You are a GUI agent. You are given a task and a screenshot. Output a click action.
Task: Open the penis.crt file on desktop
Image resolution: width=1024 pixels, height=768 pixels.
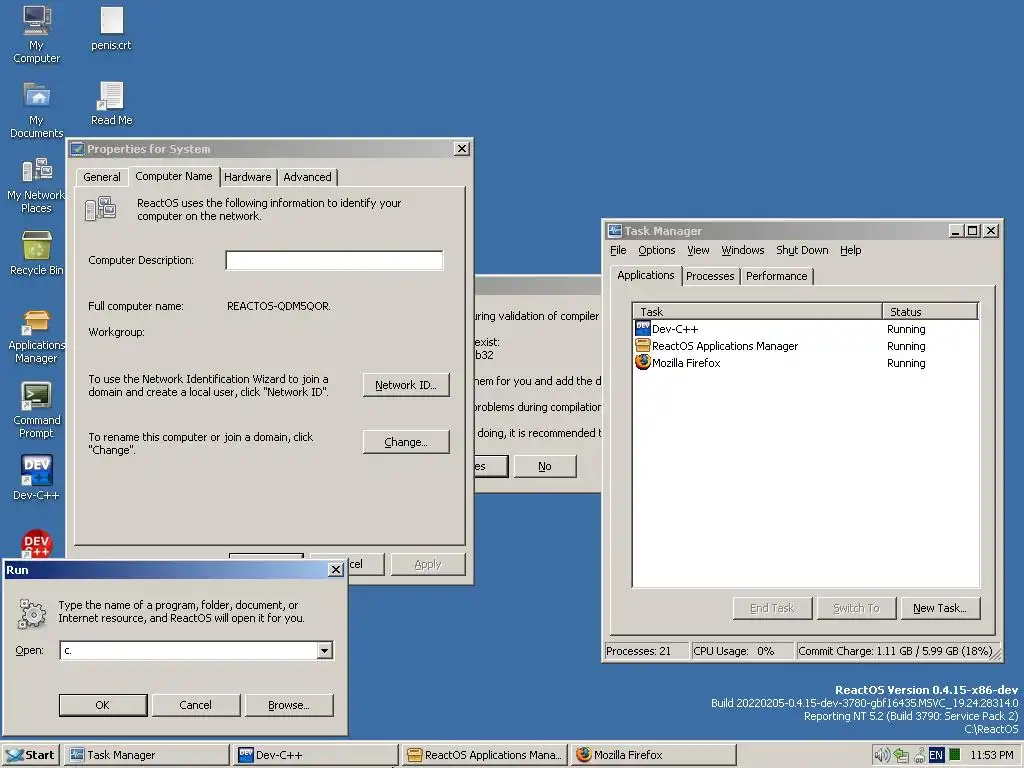coord(111,29)
